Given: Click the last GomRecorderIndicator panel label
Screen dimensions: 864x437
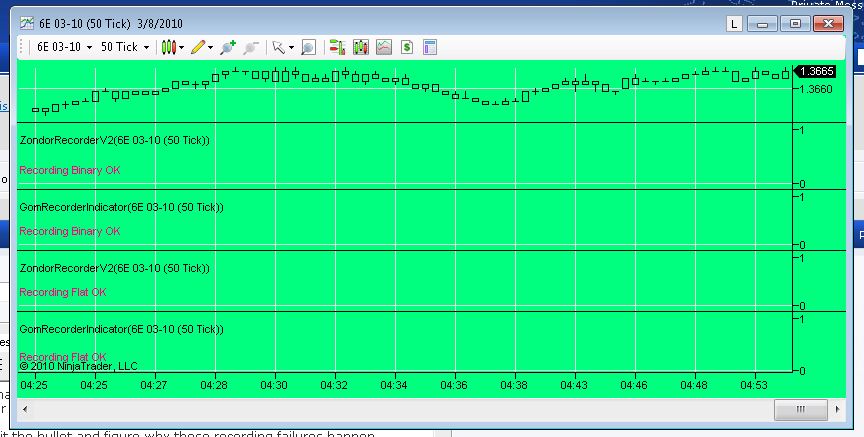Looking at the screenshot, I should point(122,329).
